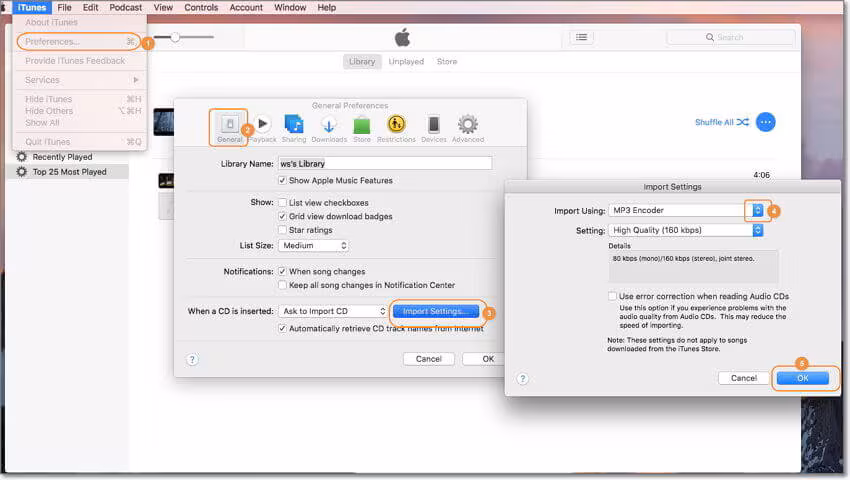Open the General preferences tab icon
Screen dimensions: 850x480
tap(229, 128)
